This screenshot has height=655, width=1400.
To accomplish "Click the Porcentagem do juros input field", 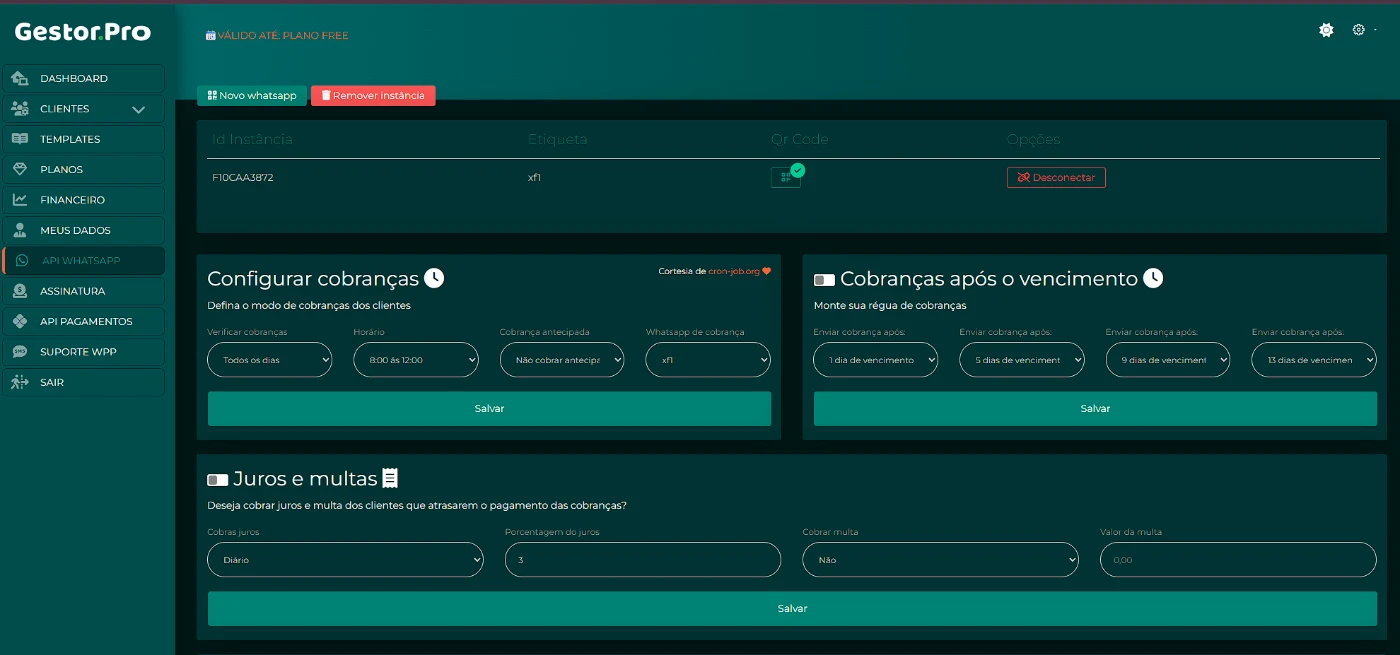I will [x=642, y=560].
